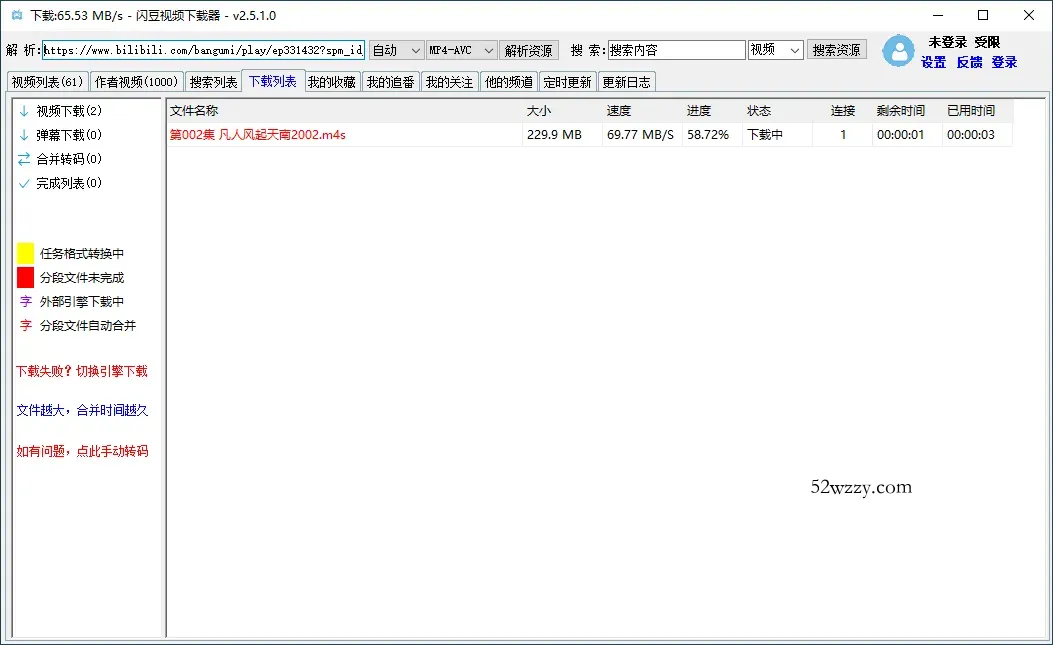Click the red 分段文件未完成 color swatch
Viewport: 1053px width, 645px height.
pyautogui.click(x=26, y=277)
